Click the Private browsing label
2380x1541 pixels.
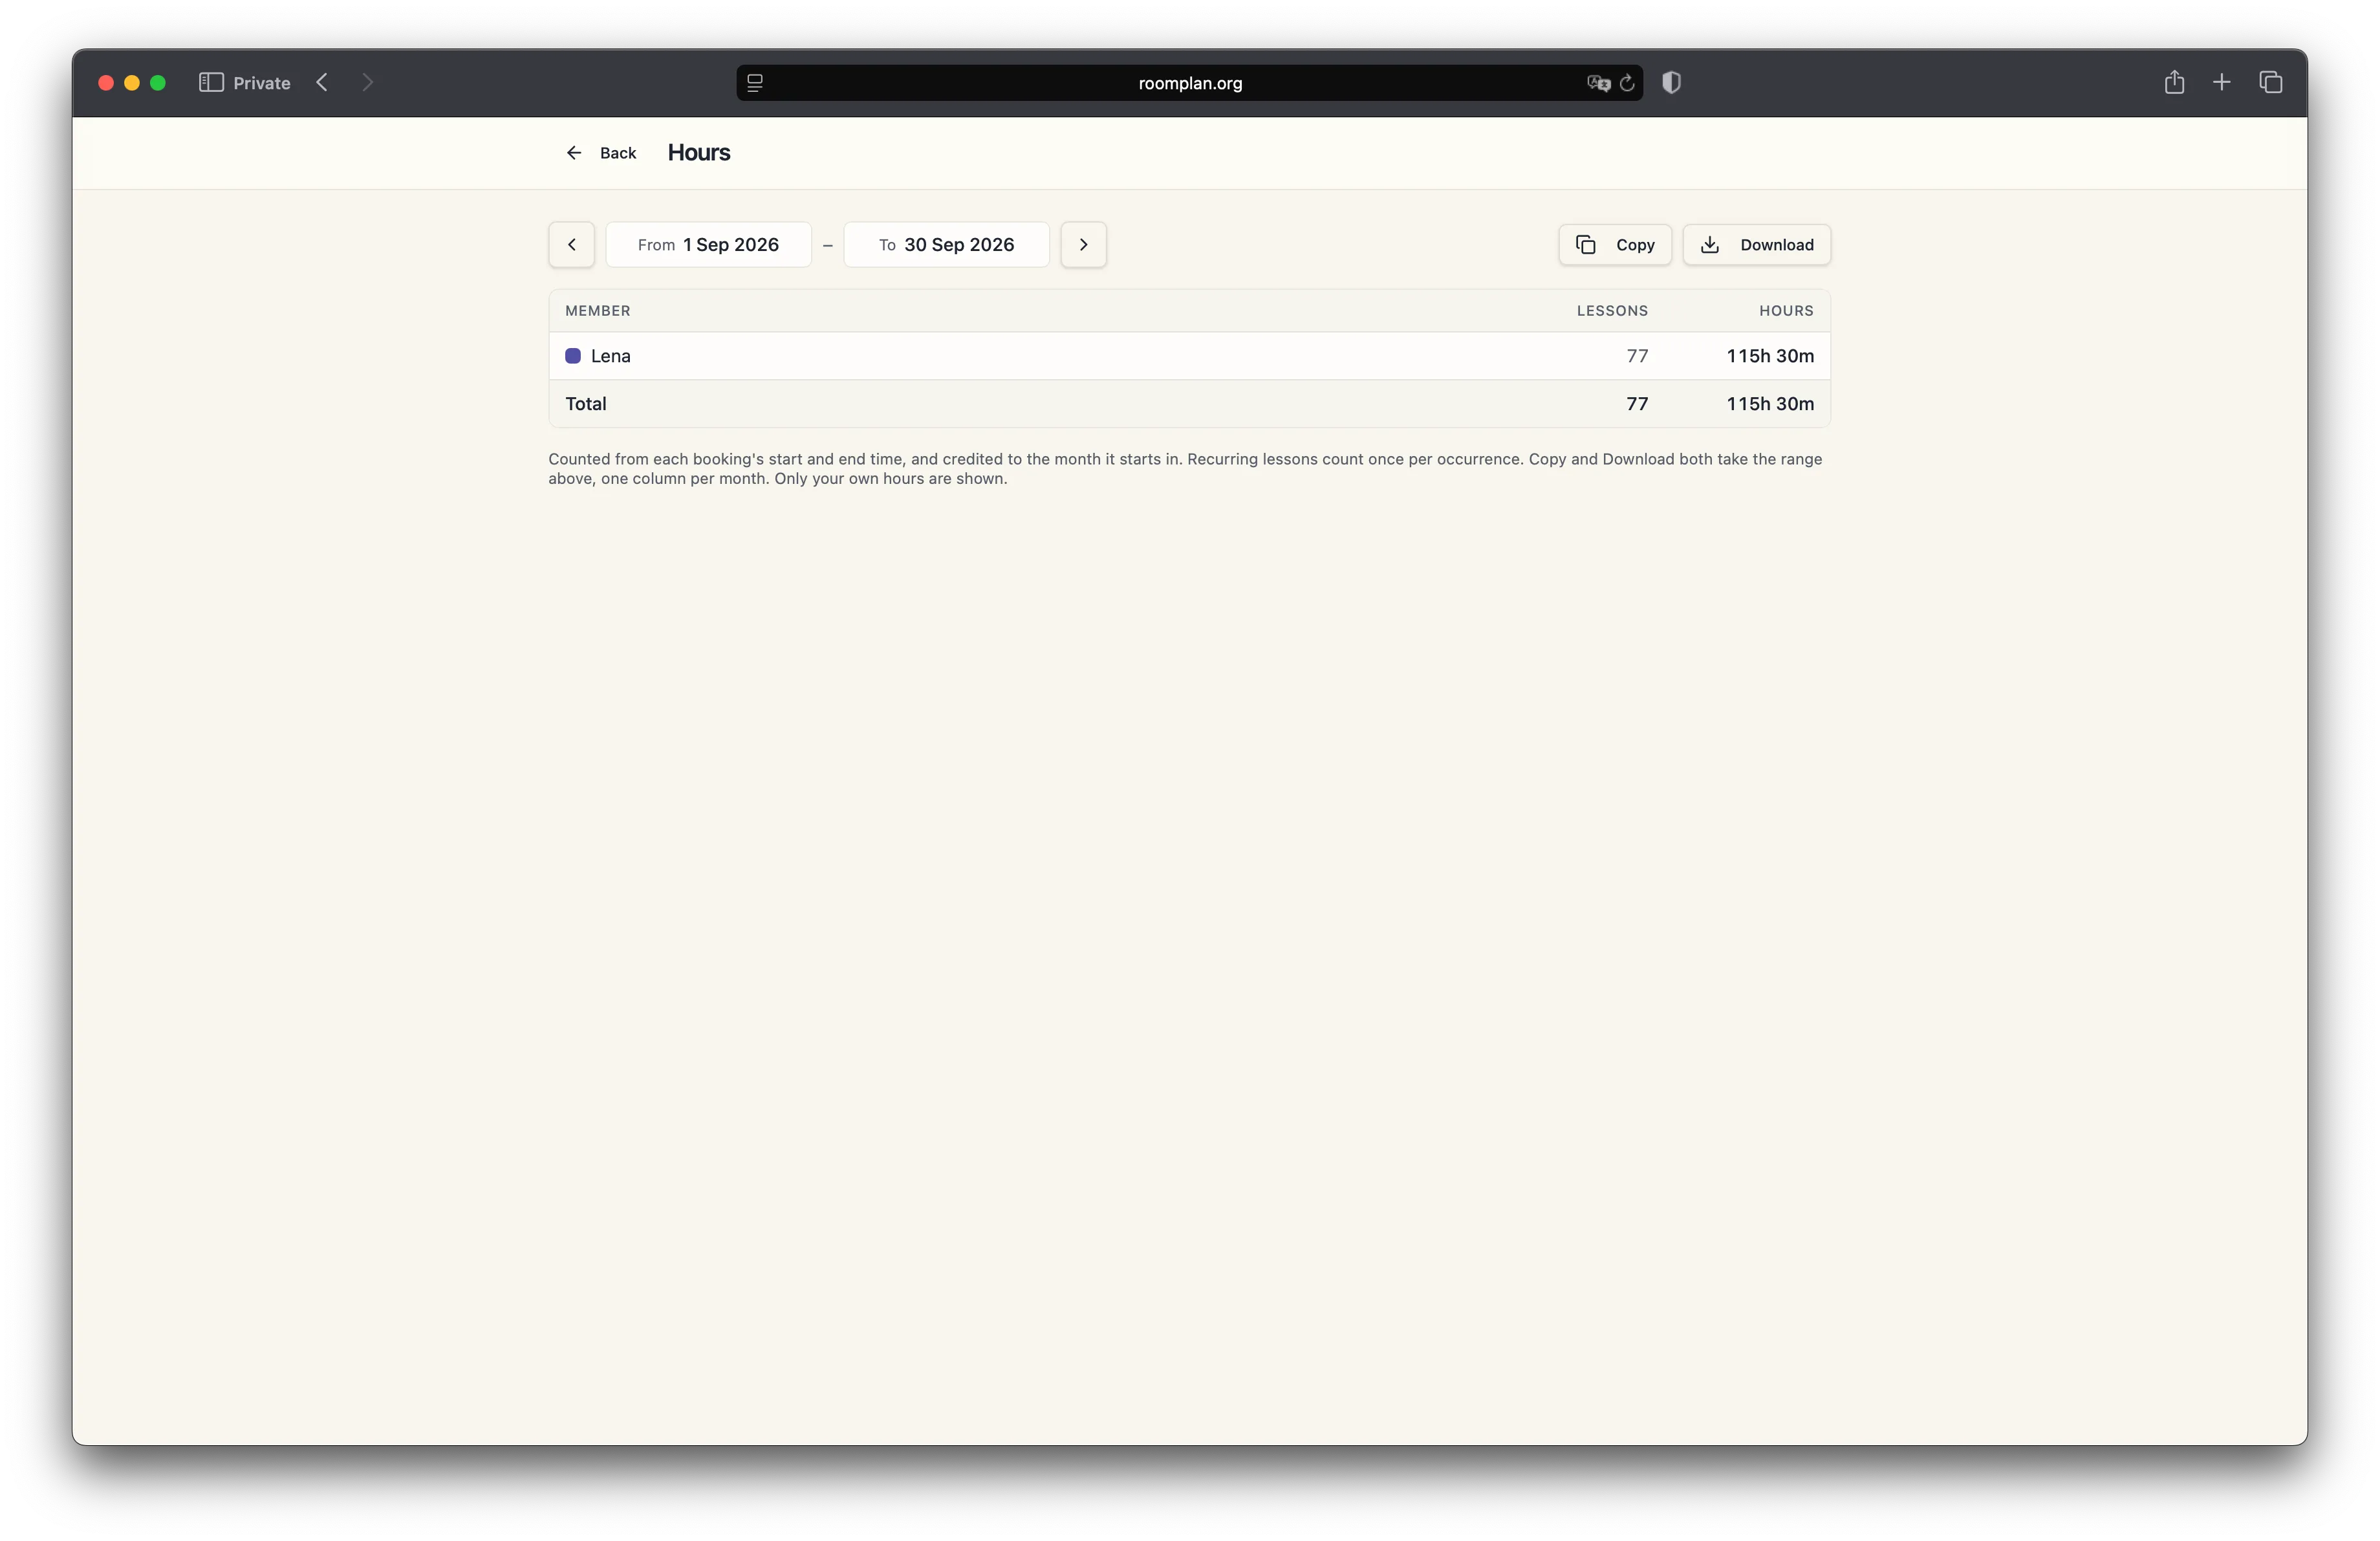[262, 83]
